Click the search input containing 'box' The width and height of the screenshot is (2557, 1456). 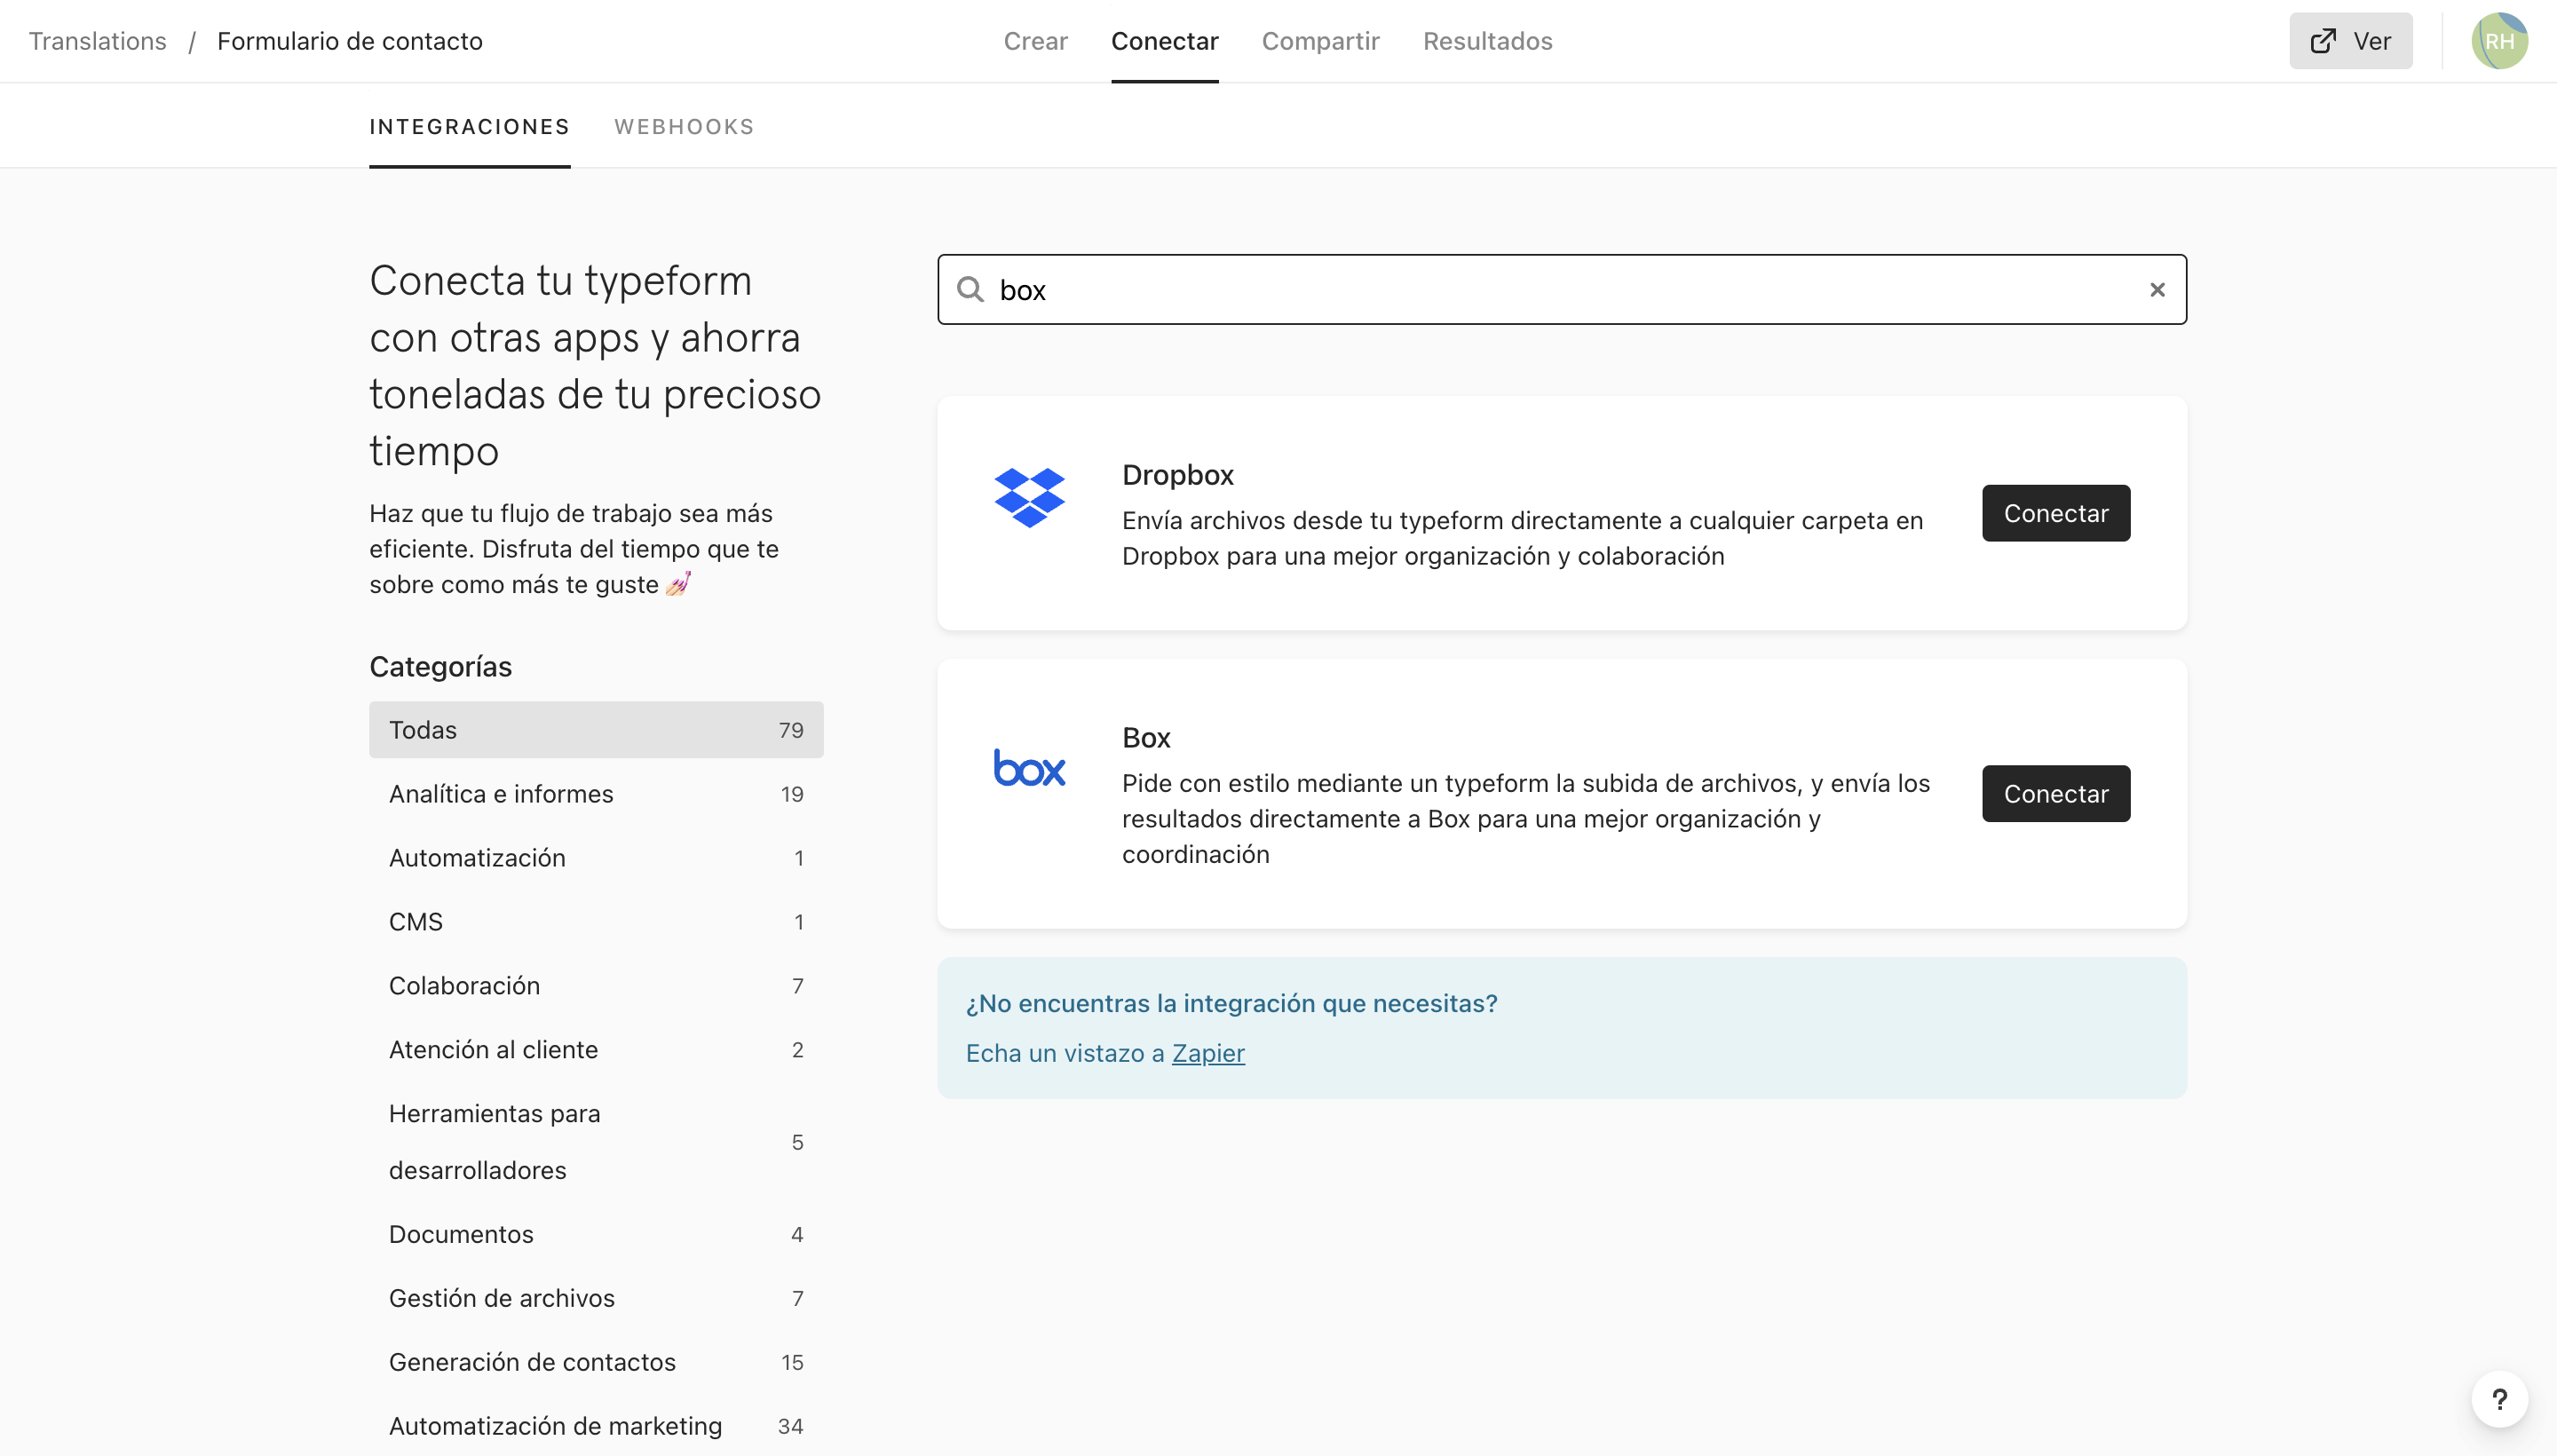tap(1561, 290)
